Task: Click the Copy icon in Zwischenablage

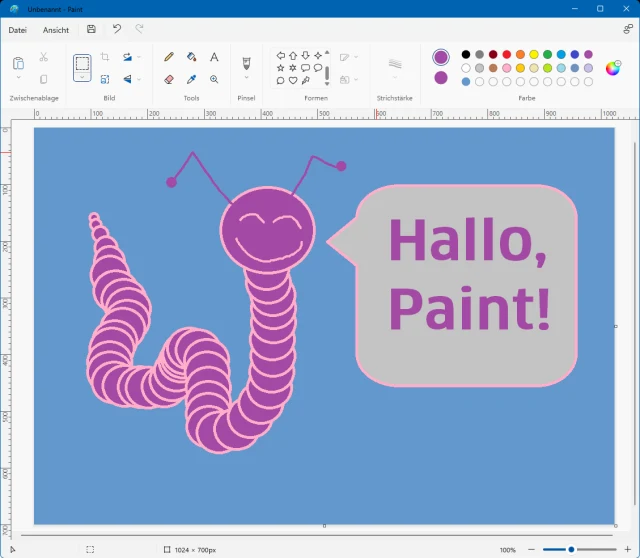Action: (44, 79)
